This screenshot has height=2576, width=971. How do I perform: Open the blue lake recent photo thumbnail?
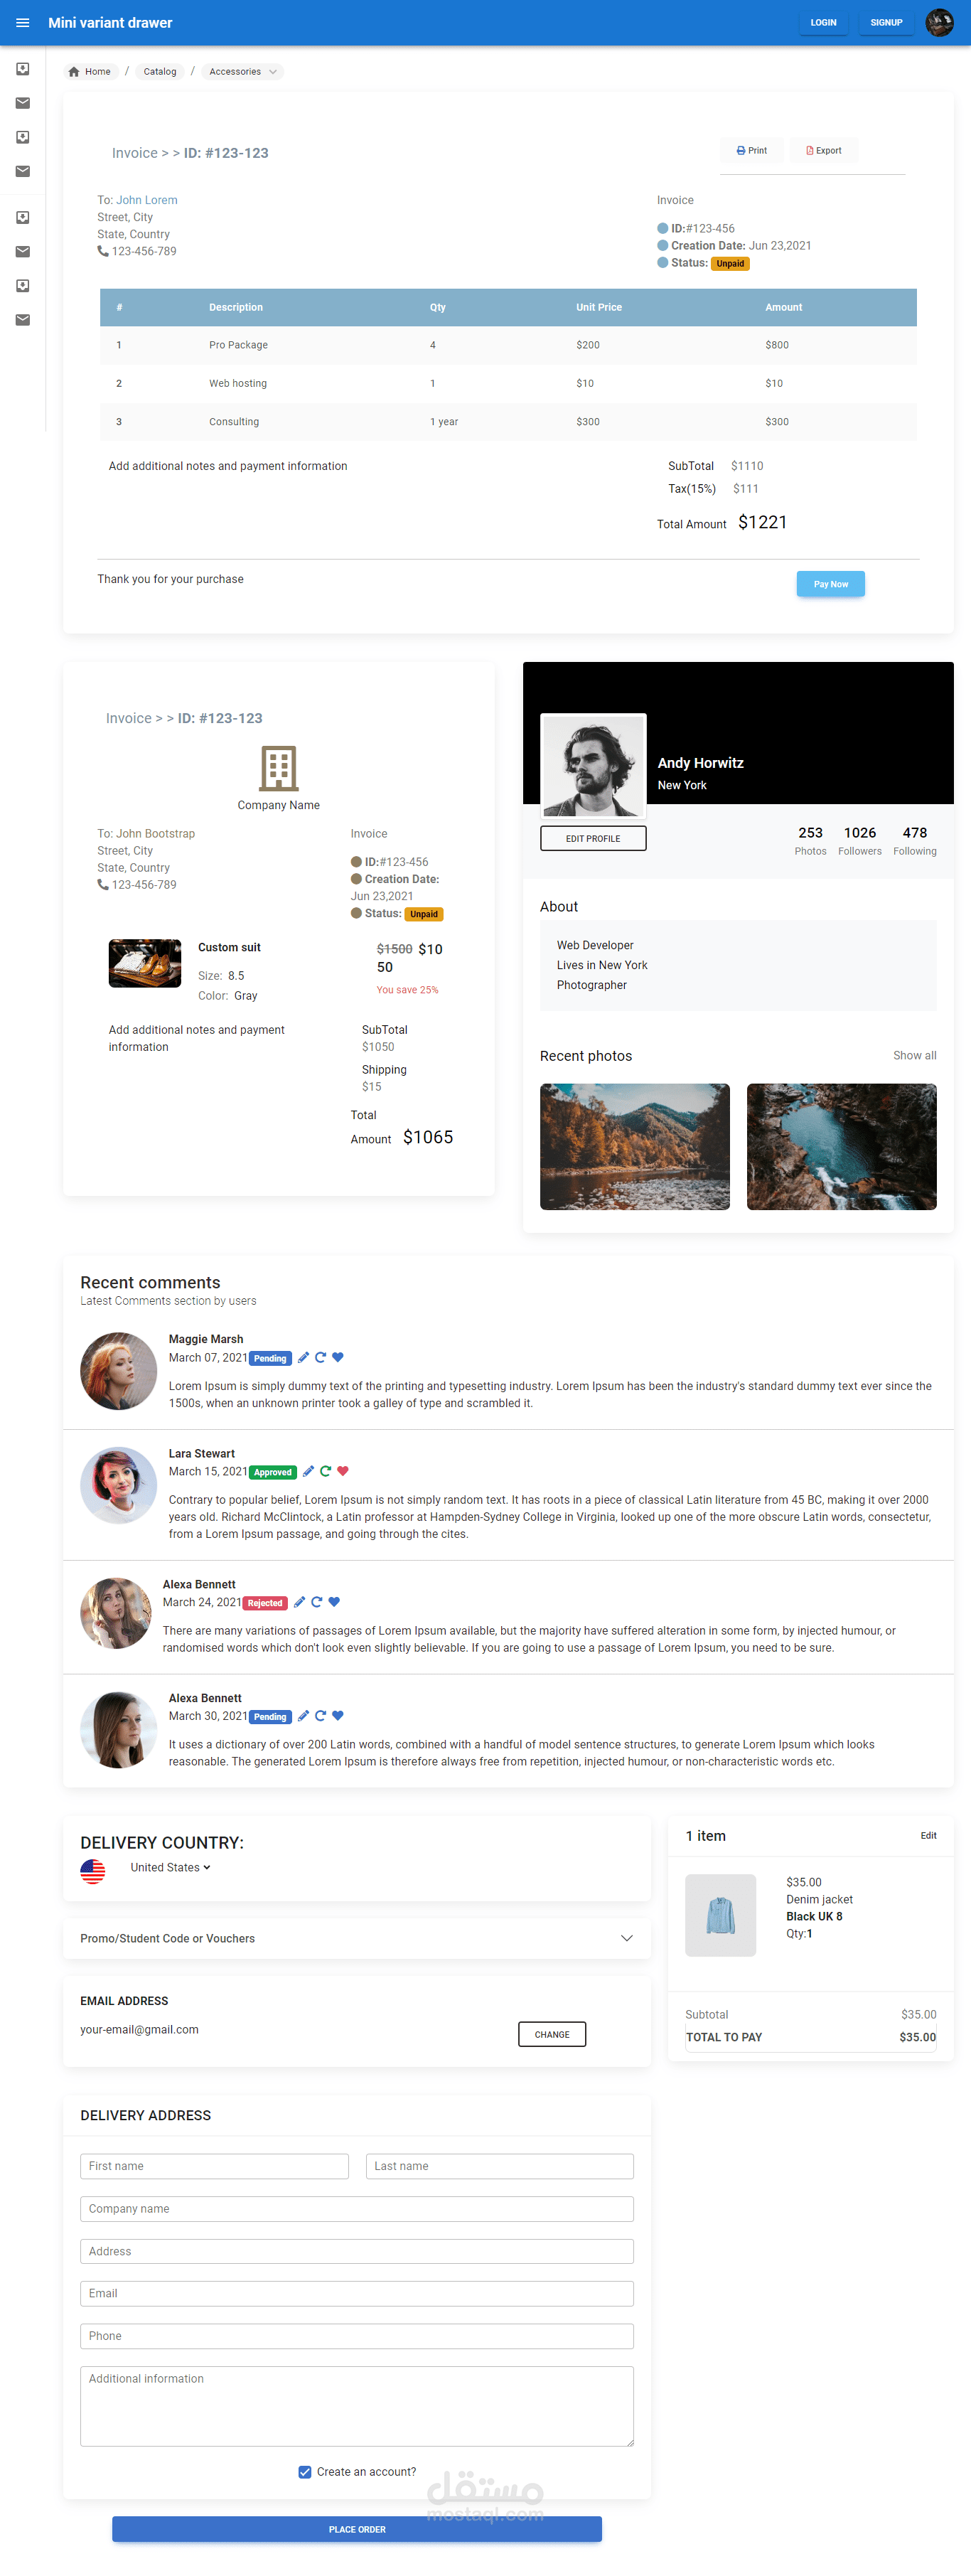click(x=841, y=1147)
